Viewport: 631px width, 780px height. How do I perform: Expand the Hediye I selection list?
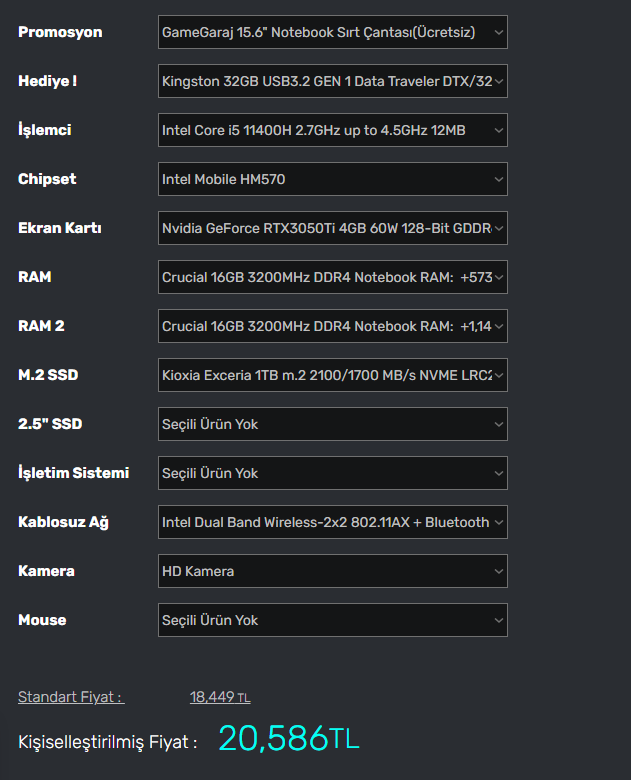click(x=332, y=81)
